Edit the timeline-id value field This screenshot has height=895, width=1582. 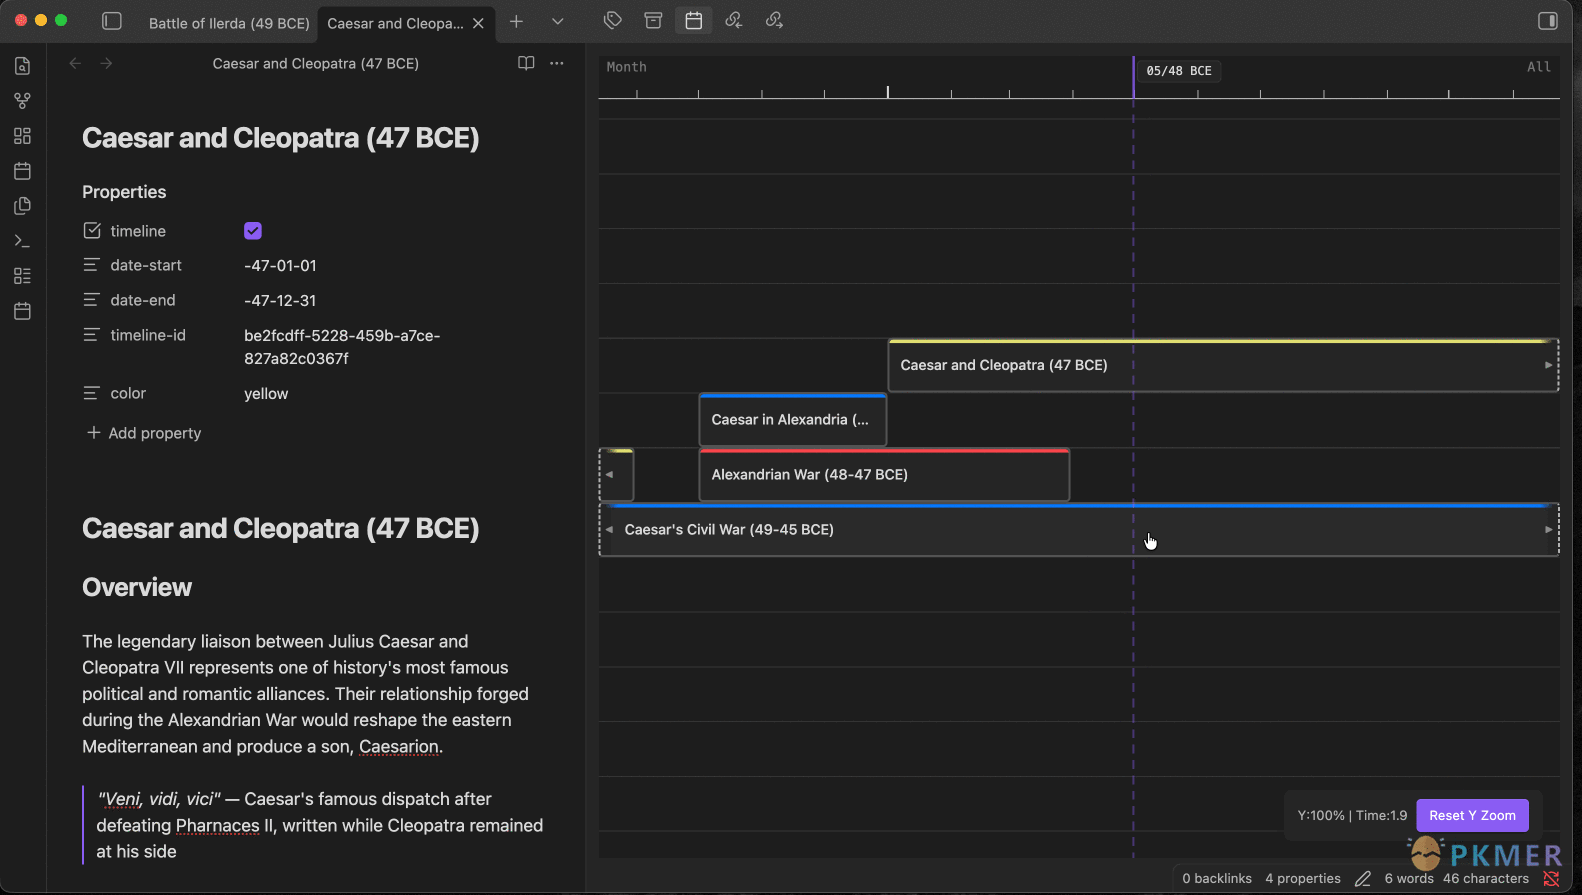pos(342,347)
